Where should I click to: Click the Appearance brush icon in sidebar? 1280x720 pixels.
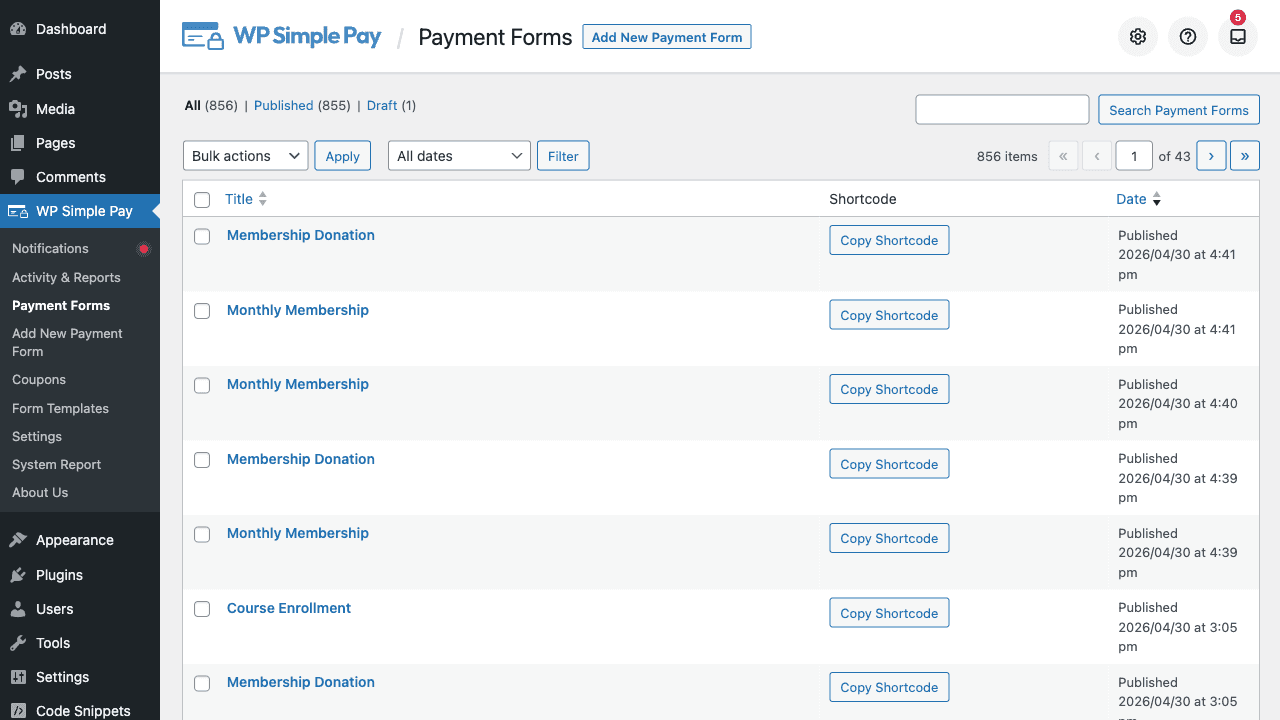18,540
